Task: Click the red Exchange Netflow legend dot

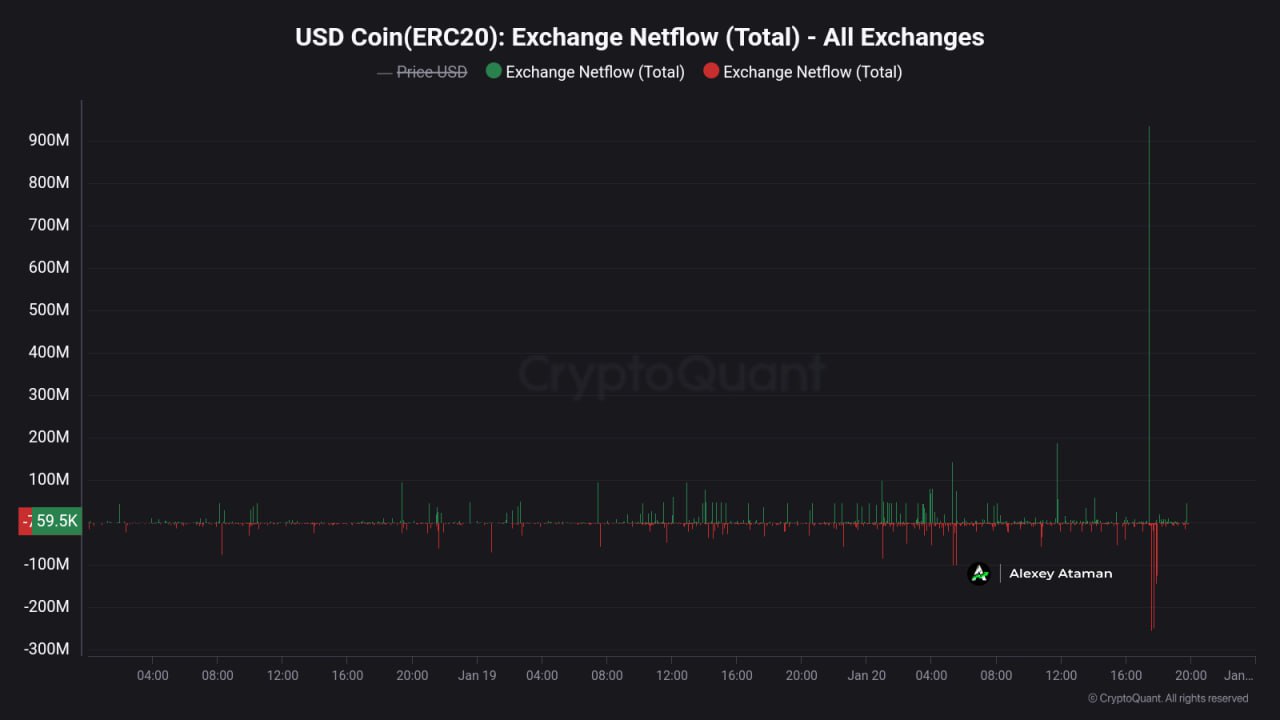Action: coord(711,71)
